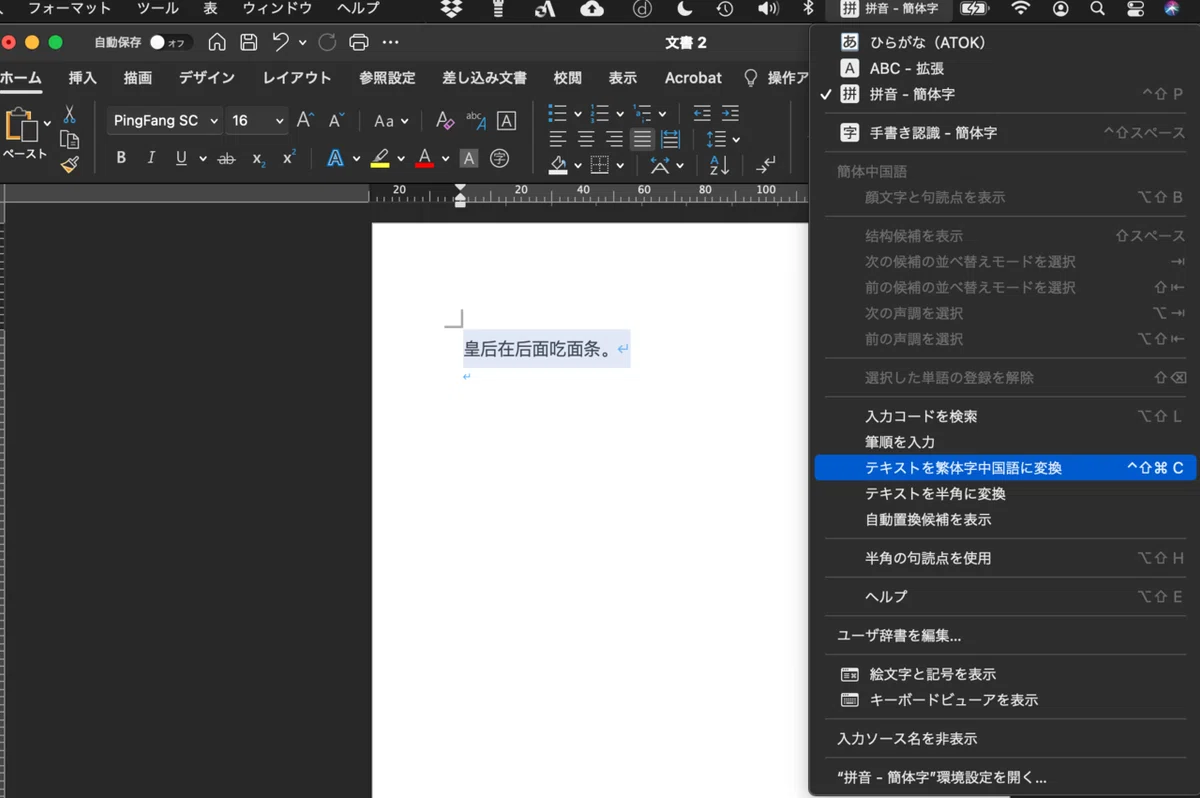The image size is (1200, 798).
Task: Click the Copy icon in clipboard group
Action: coord(69,140)
